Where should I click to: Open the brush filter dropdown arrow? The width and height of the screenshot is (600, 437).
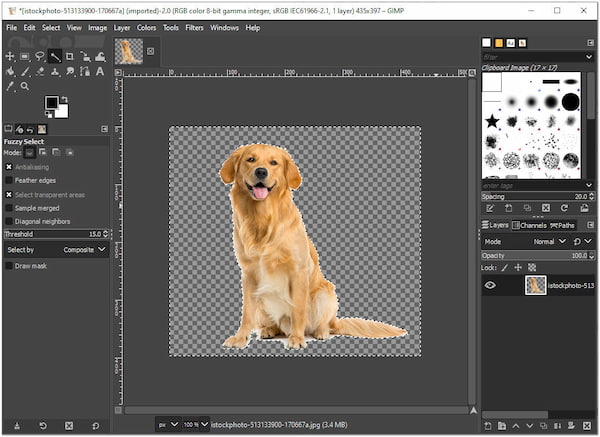pos(589,57)
